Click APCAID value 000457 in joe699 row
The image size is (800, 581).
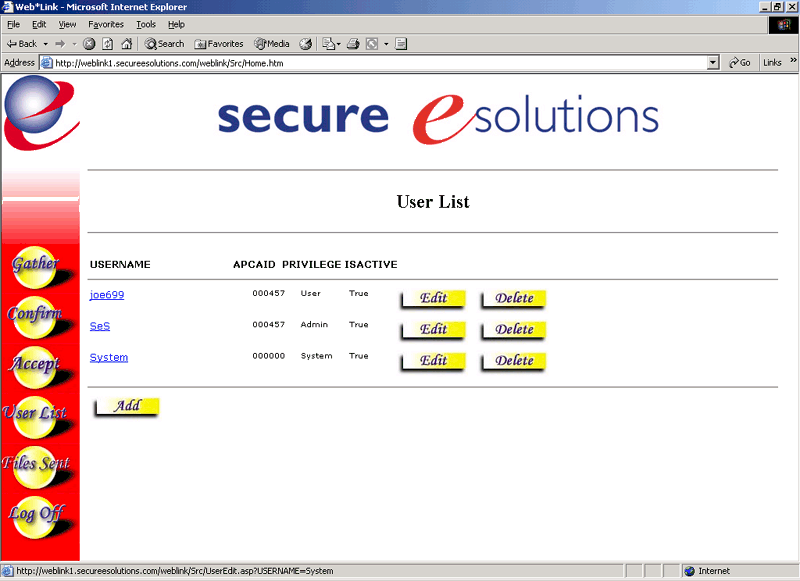pos(268,293)
